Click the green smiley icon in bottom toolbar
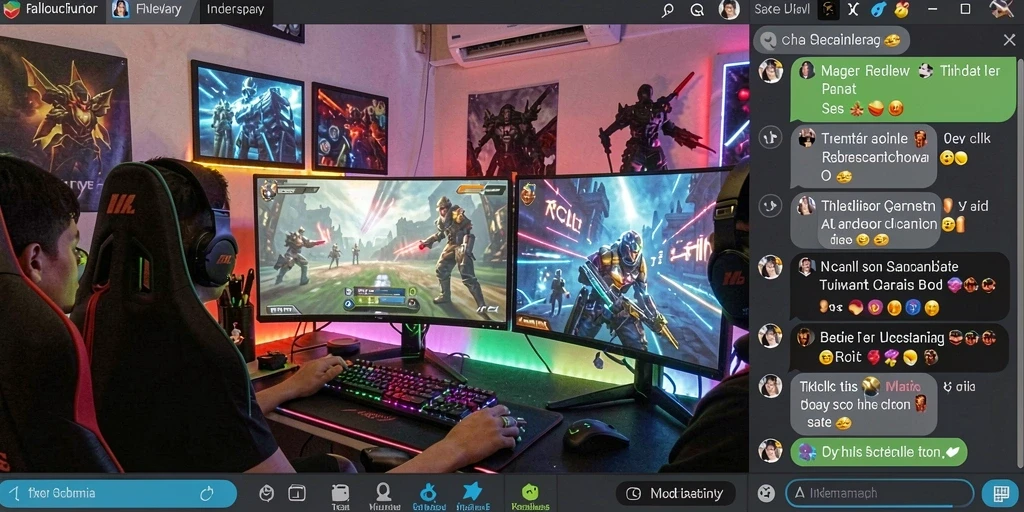The image size is (1024, 512). 530,493
